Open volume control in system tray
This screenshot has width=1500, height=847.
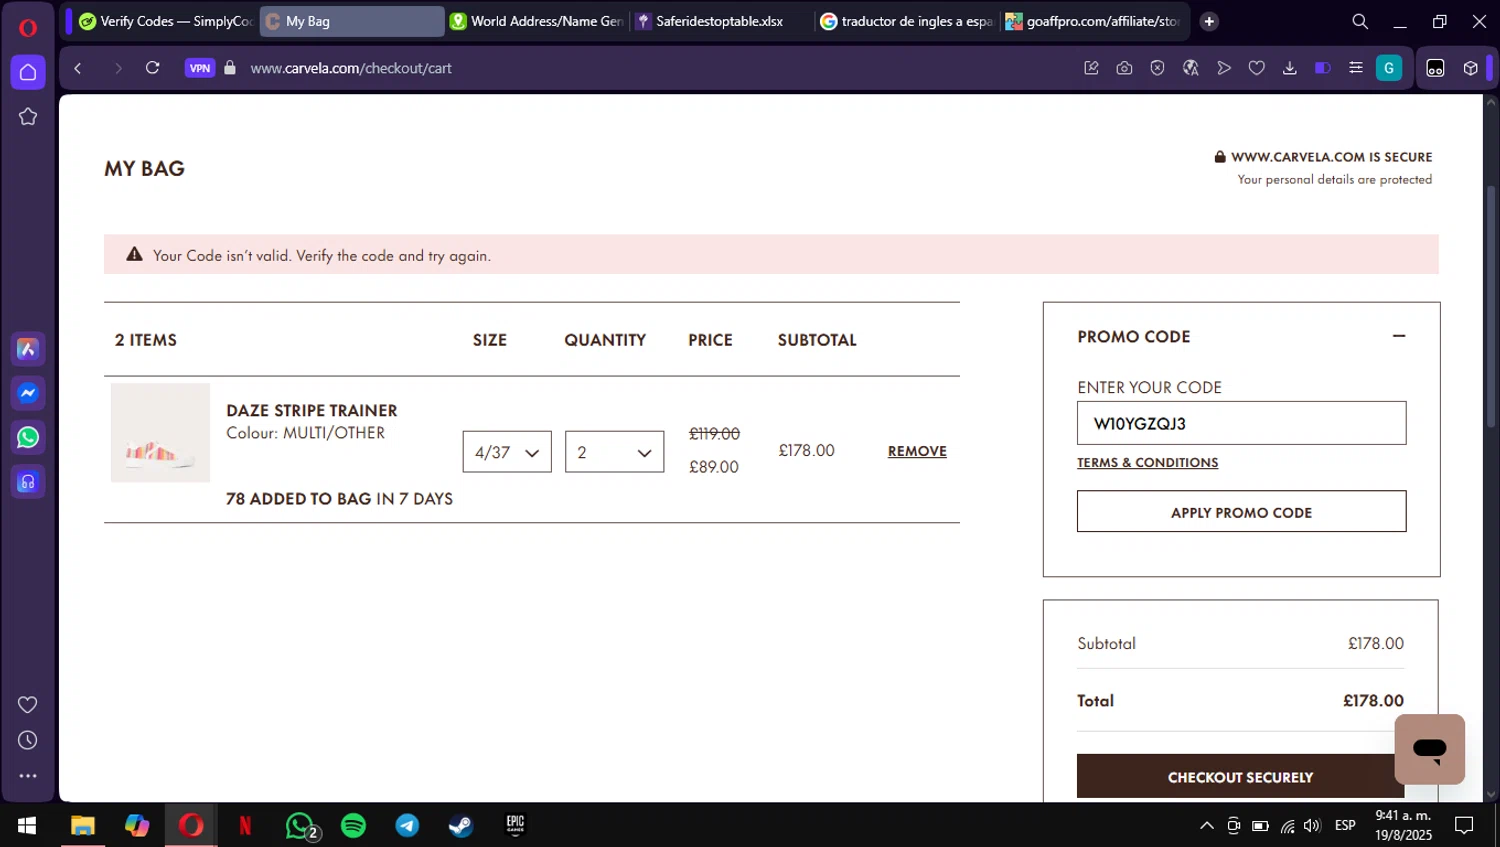tap(1313, 826)
